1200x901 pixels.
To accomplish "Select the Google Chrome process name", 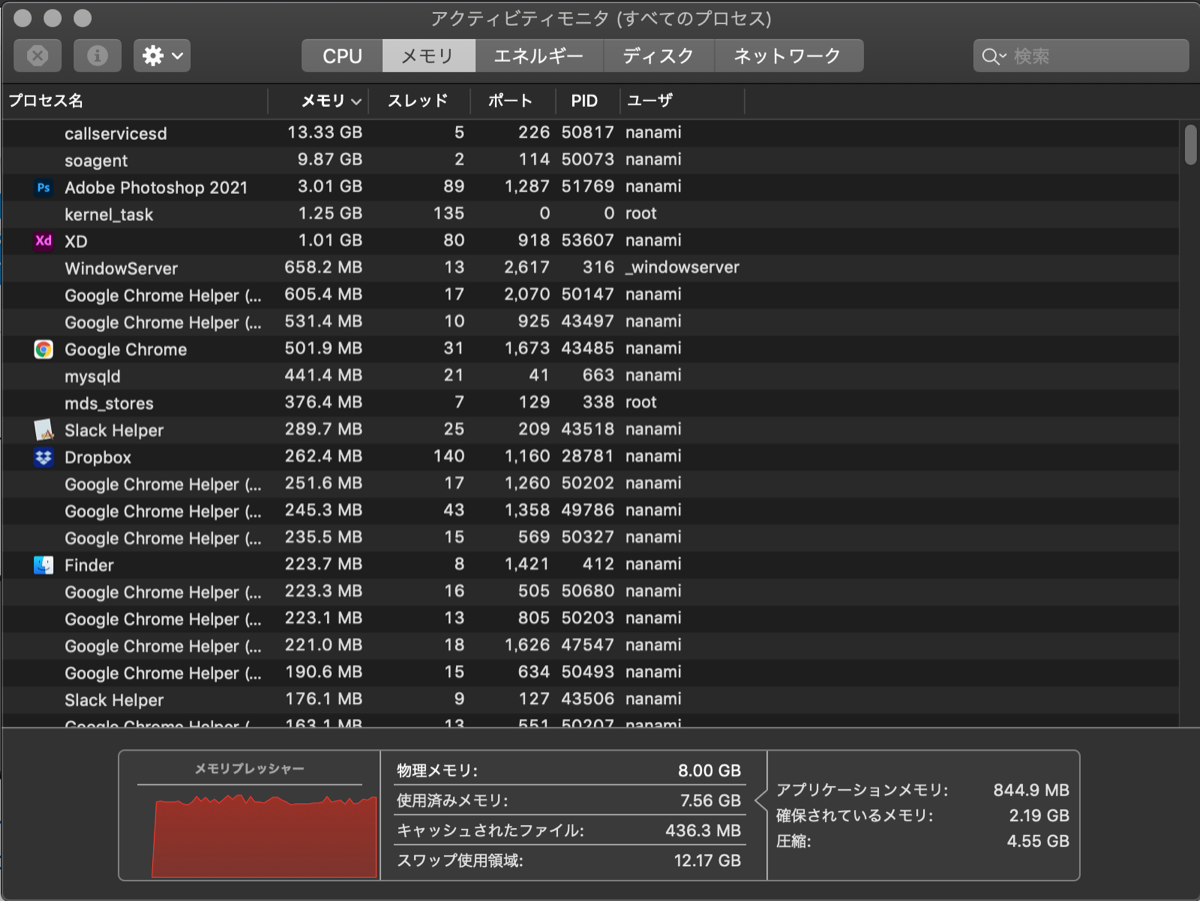I will (126, 349).
